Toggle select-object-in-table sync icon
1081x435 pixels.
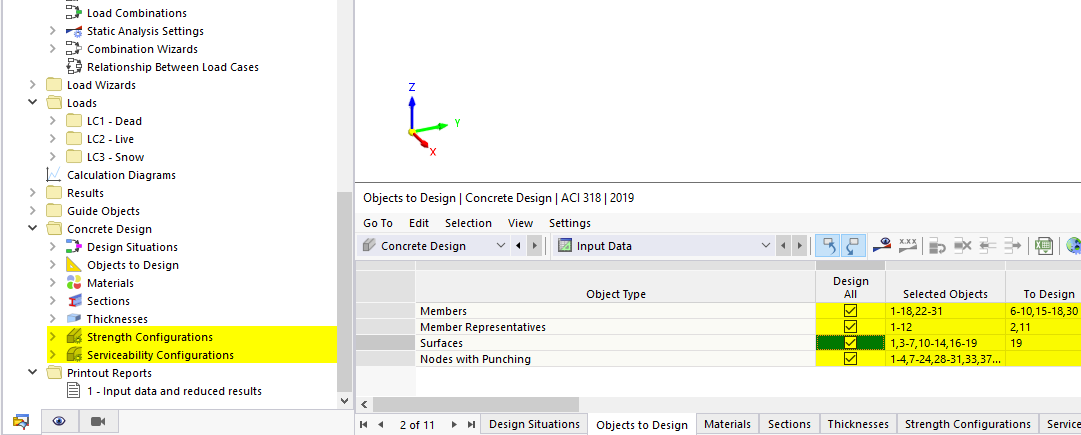(827, 245)
